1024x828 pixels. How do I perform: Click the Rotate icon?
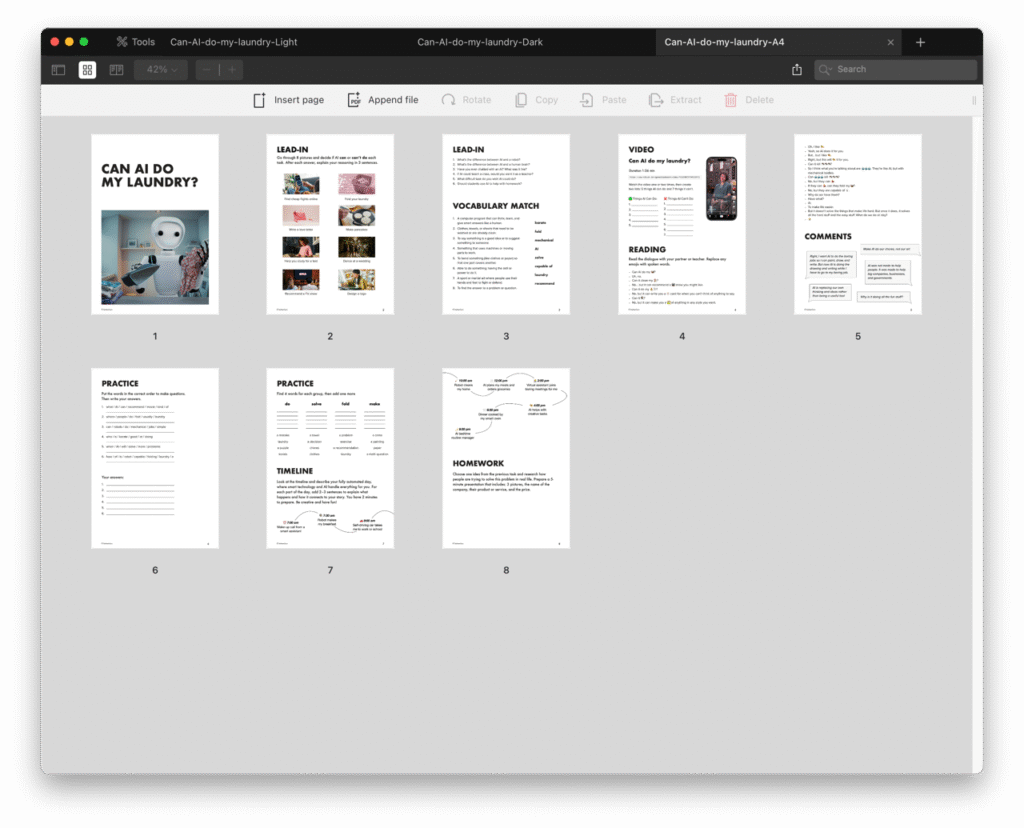tap(449, 100)
